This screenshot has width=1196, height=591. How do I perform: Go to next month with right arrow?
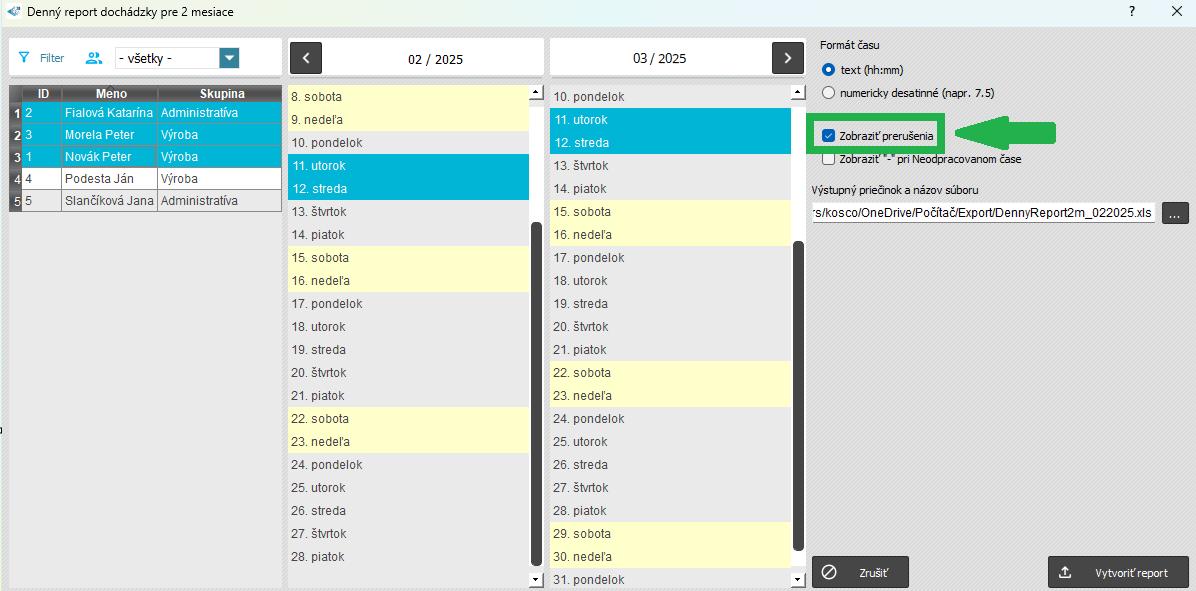[788, 58]
